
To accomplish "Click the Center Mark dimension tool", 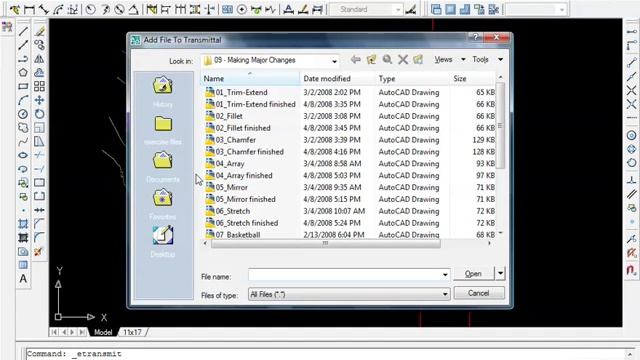I will [x=242, y=9].
